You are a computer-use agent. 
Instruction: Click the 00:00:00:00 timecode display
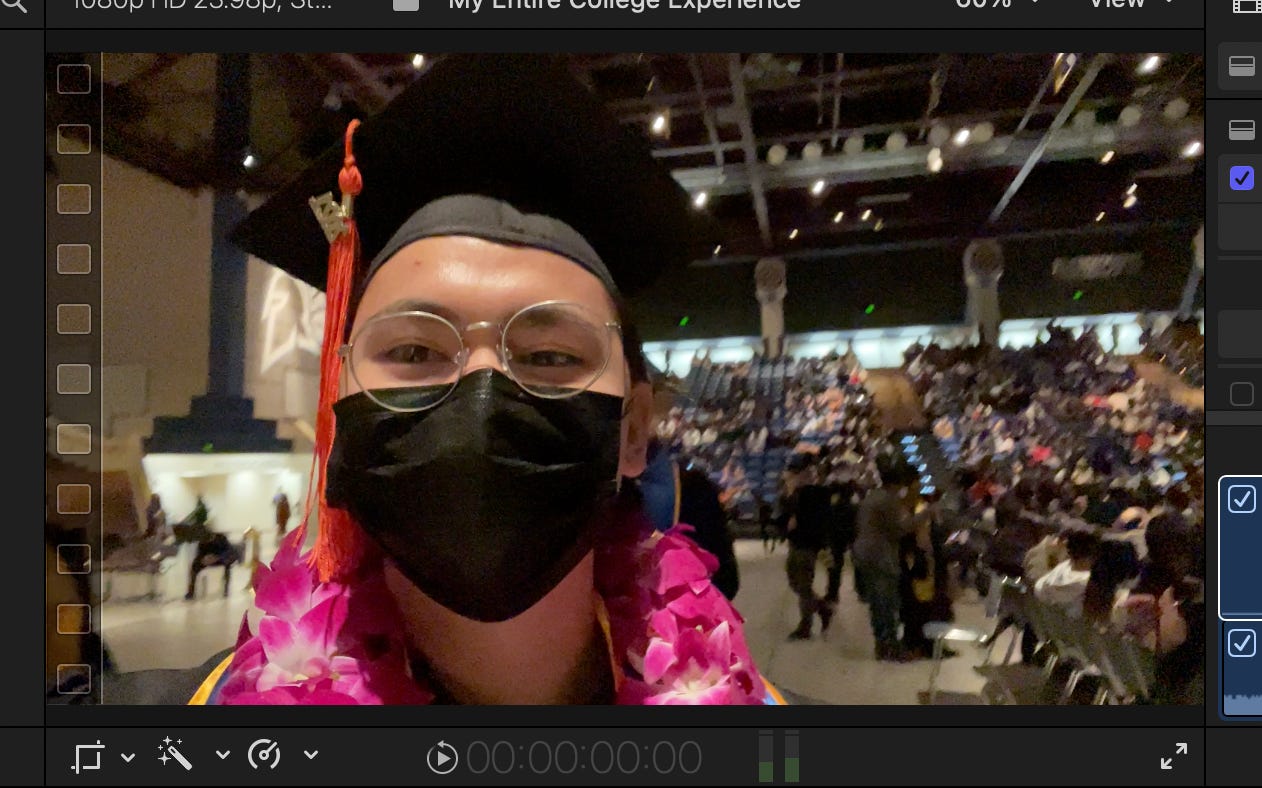[x=584, y=758]
